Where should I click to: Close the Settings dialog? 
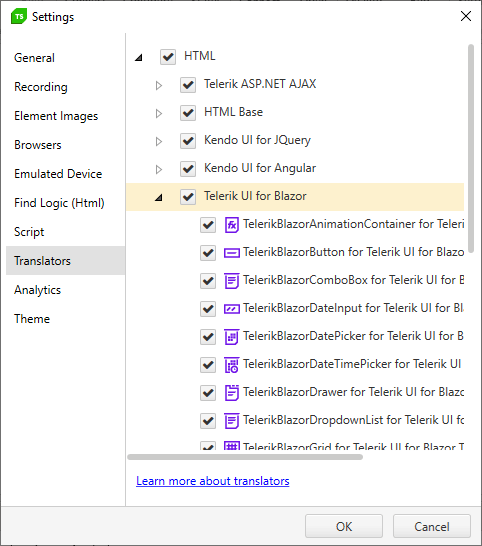click(466, 16)
